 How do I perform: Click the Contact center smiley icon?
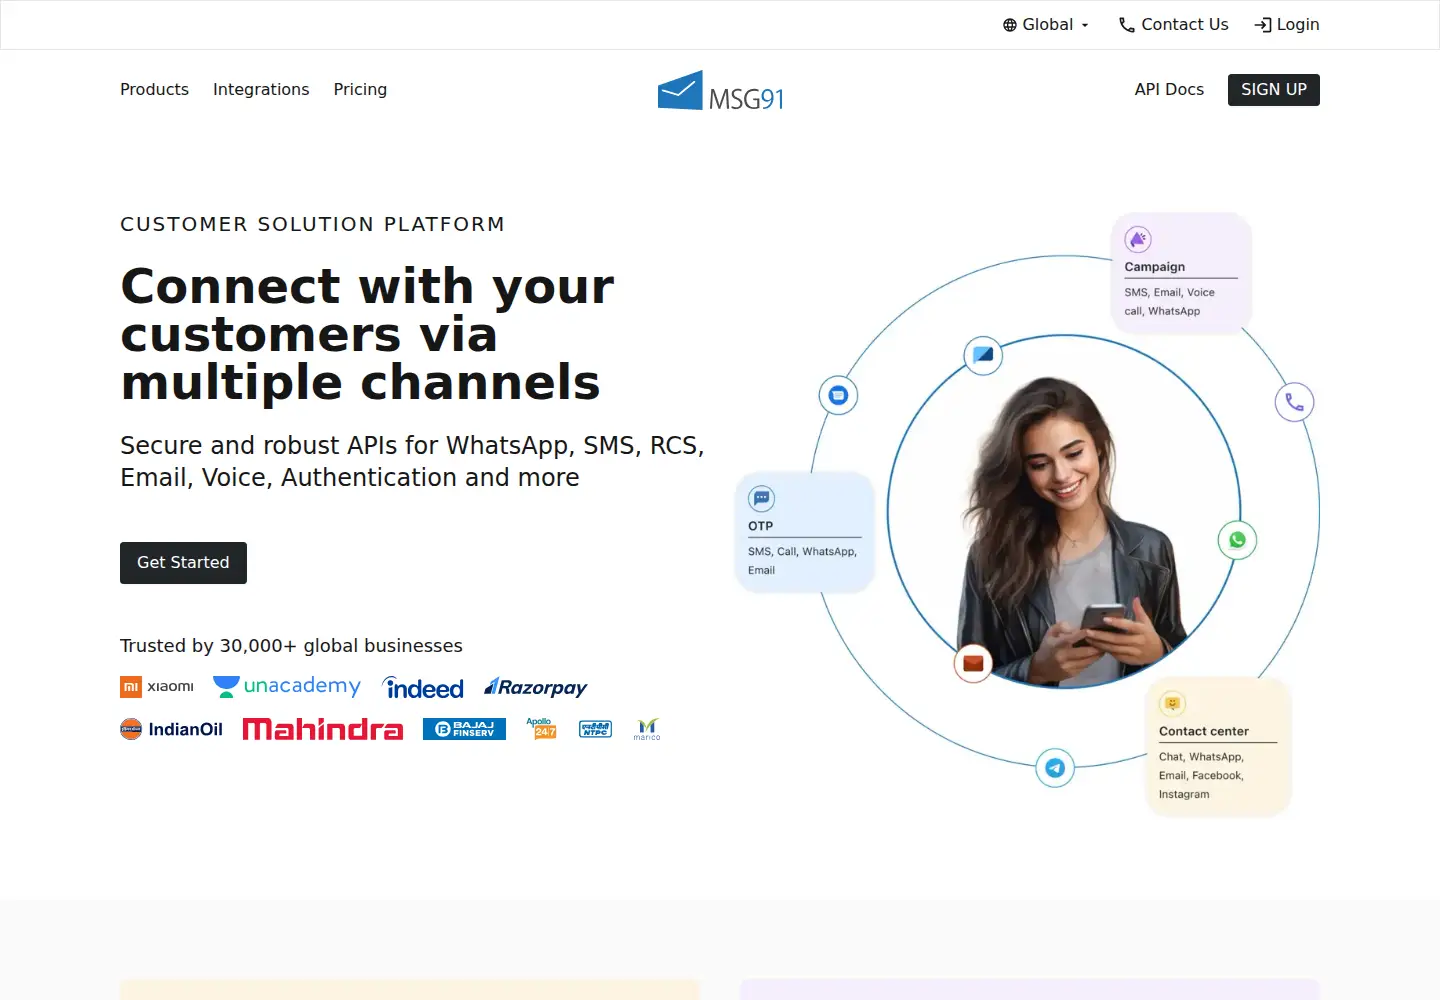pos(1172,703)
